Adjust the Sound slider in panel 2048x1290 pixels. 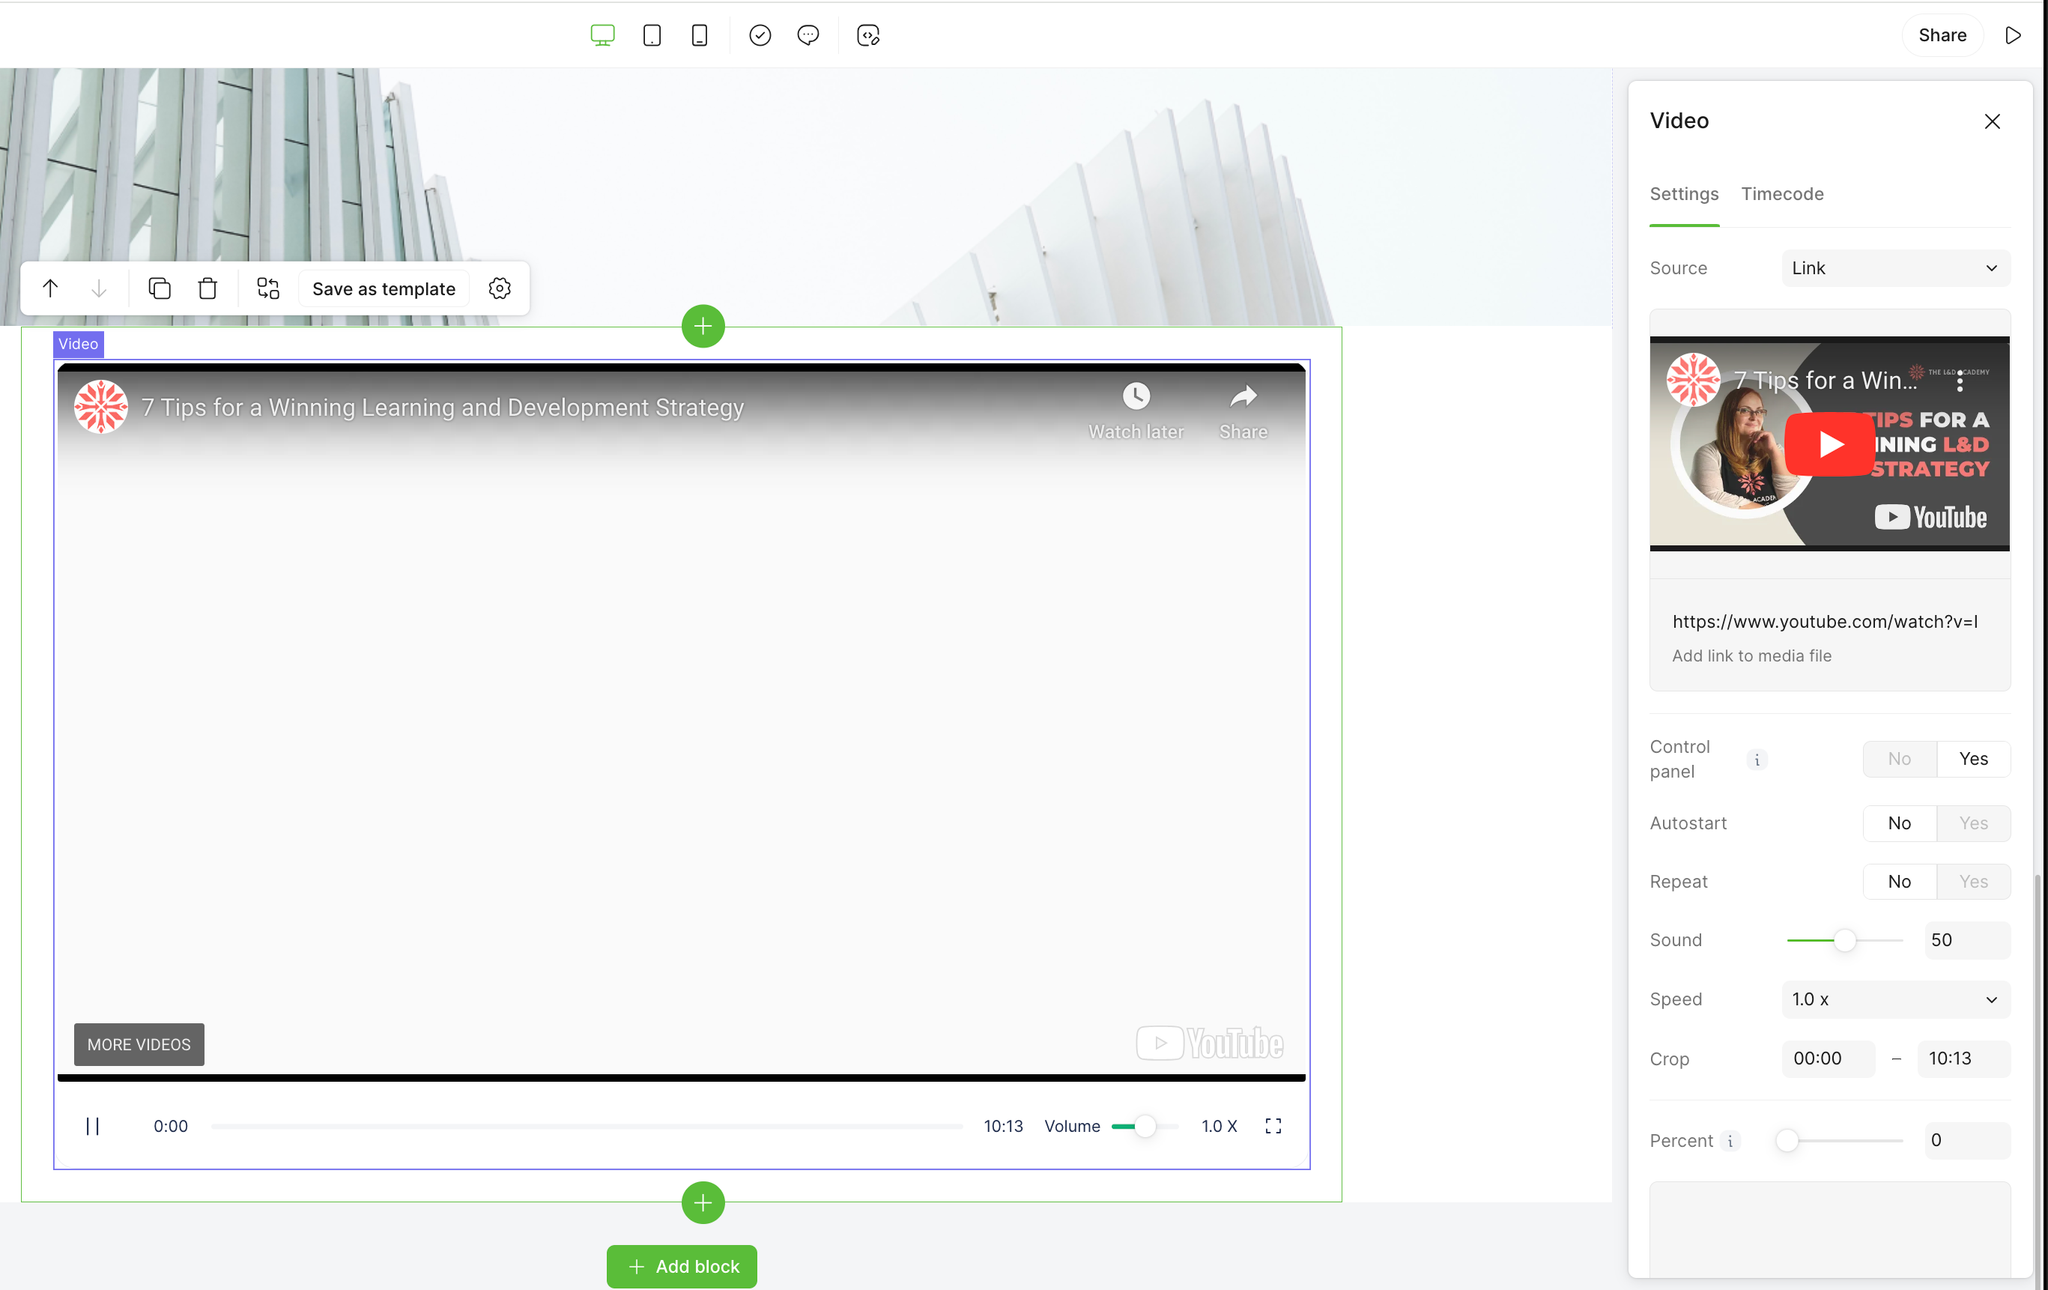pyautogui.click(x=1845, y=941)
